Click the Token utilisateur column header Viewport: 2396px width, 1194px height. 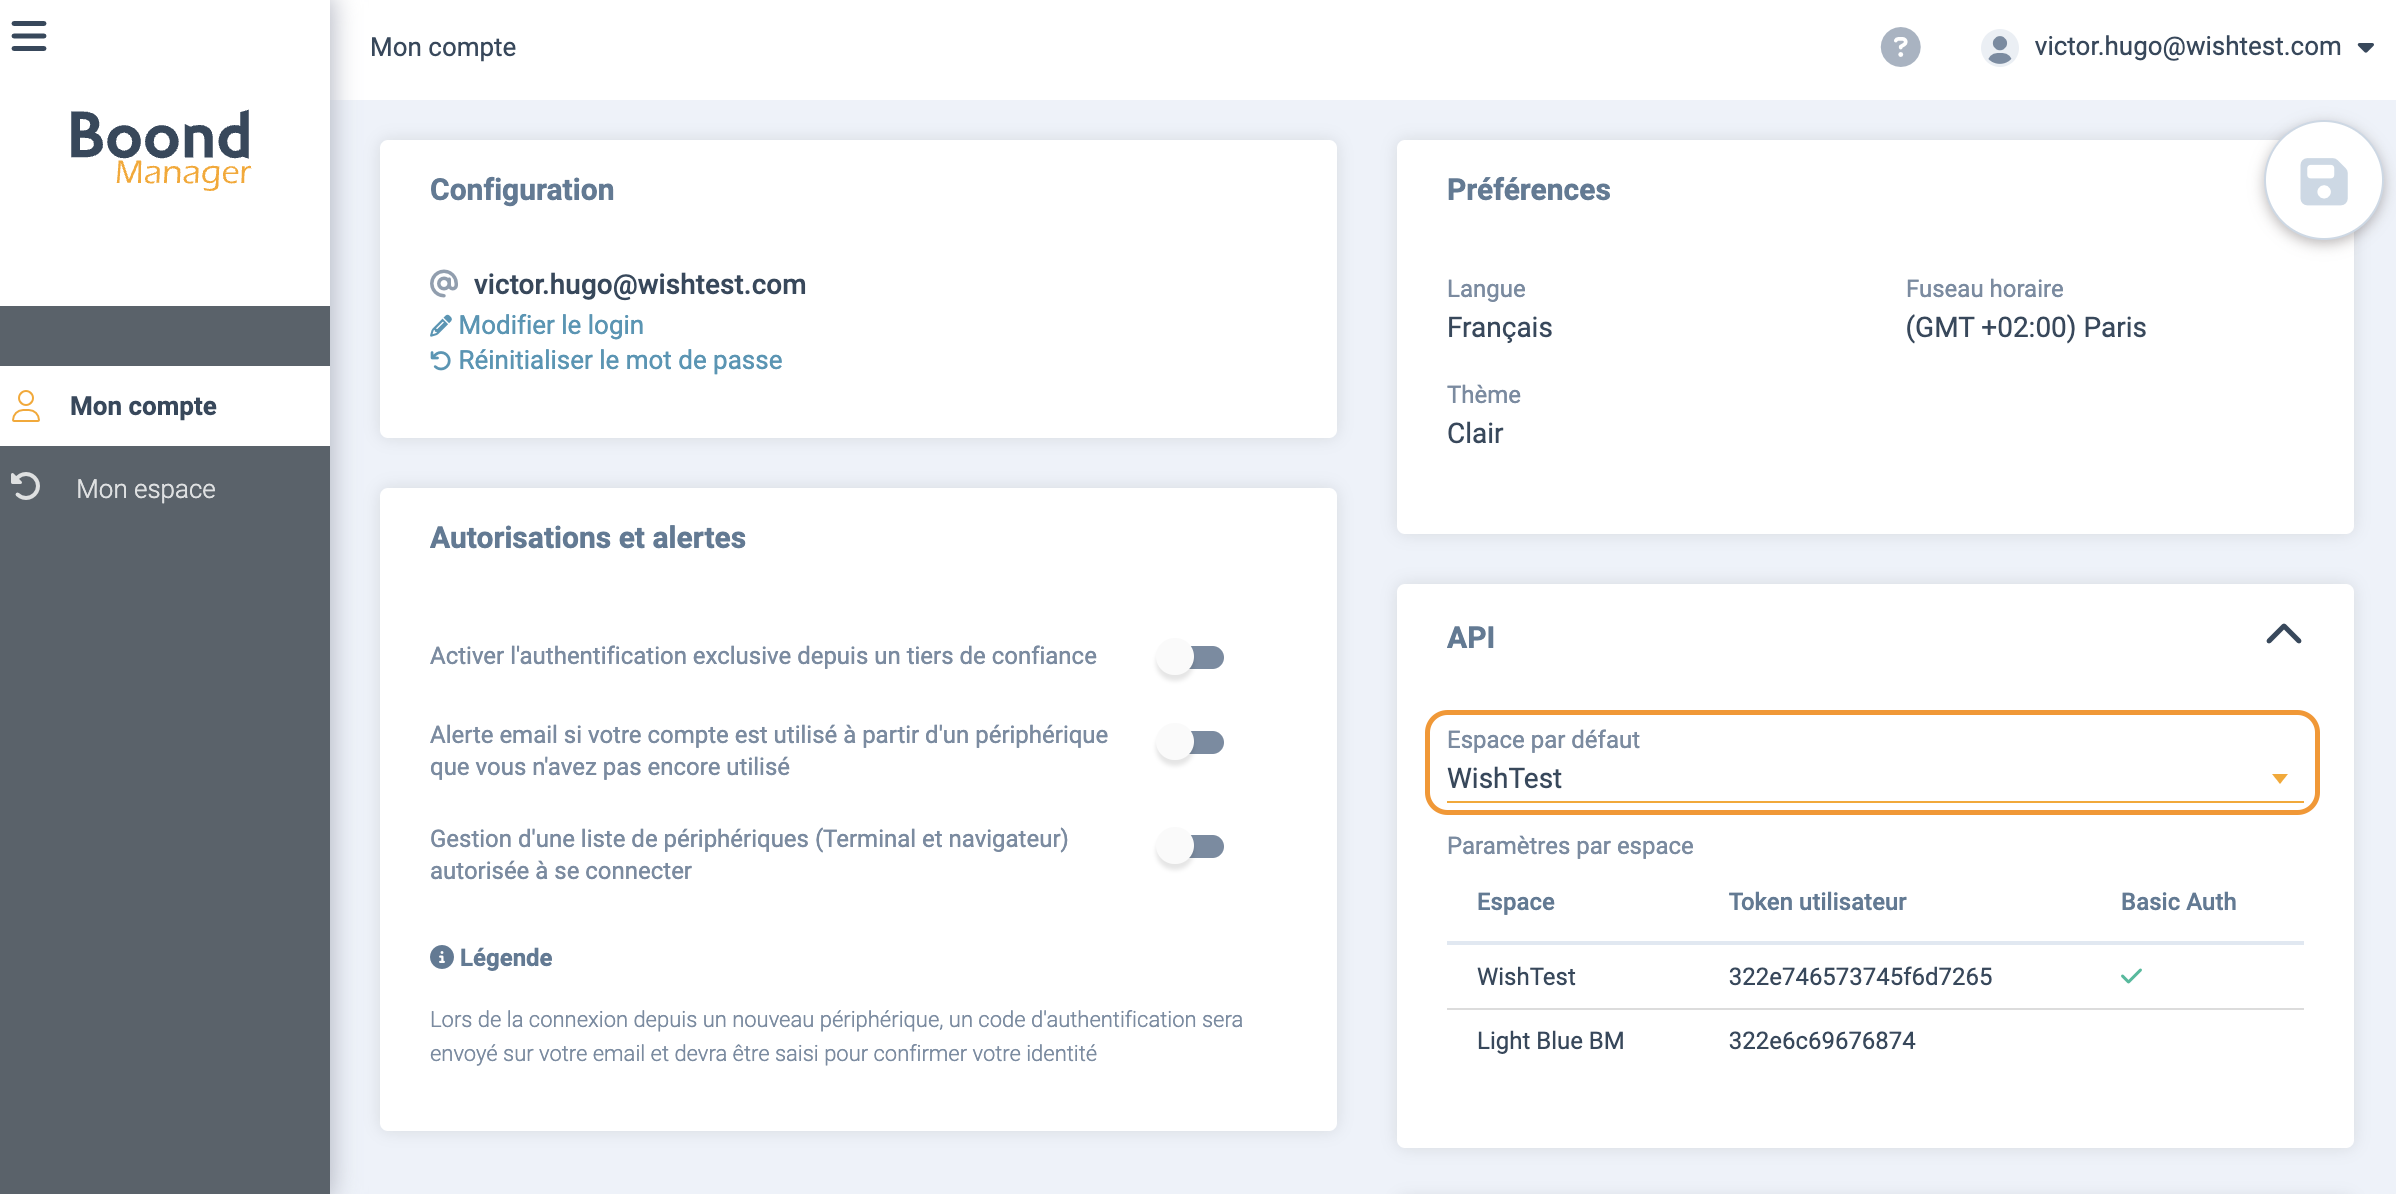point(1817,902)
